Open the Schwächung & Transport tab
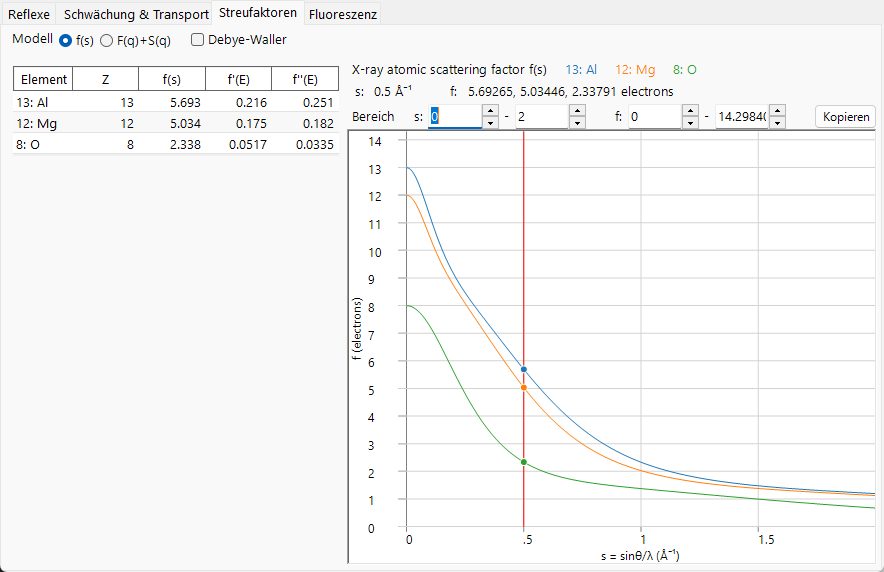Screen dimensions: 884x572 [x=136, y=14]
